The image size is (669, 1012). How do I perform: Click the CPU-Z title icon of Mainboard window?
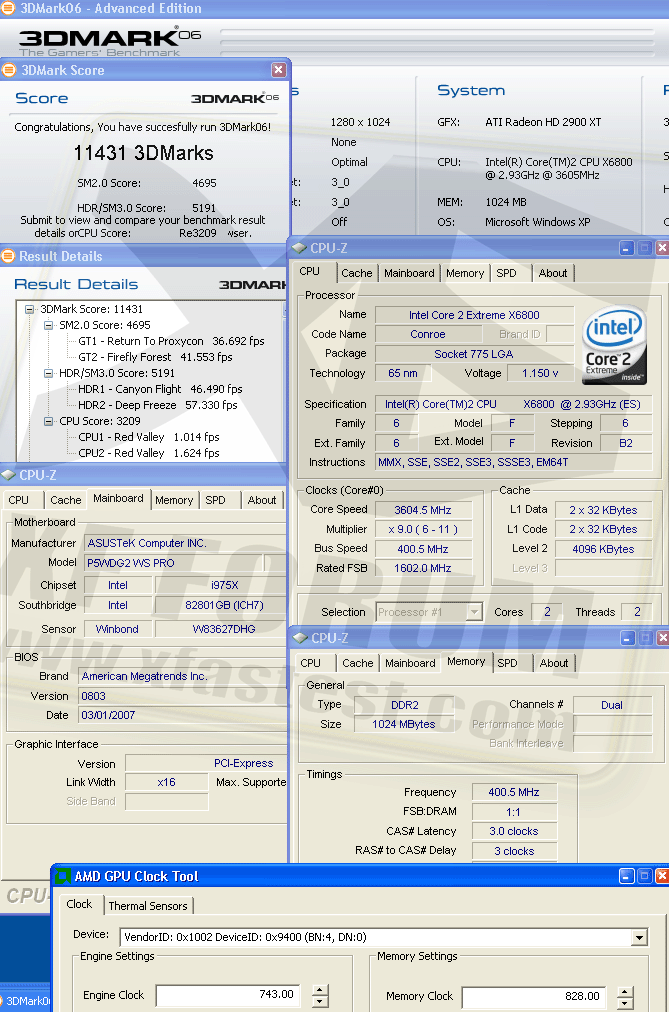pyautogui.click(x=8, y=475)
